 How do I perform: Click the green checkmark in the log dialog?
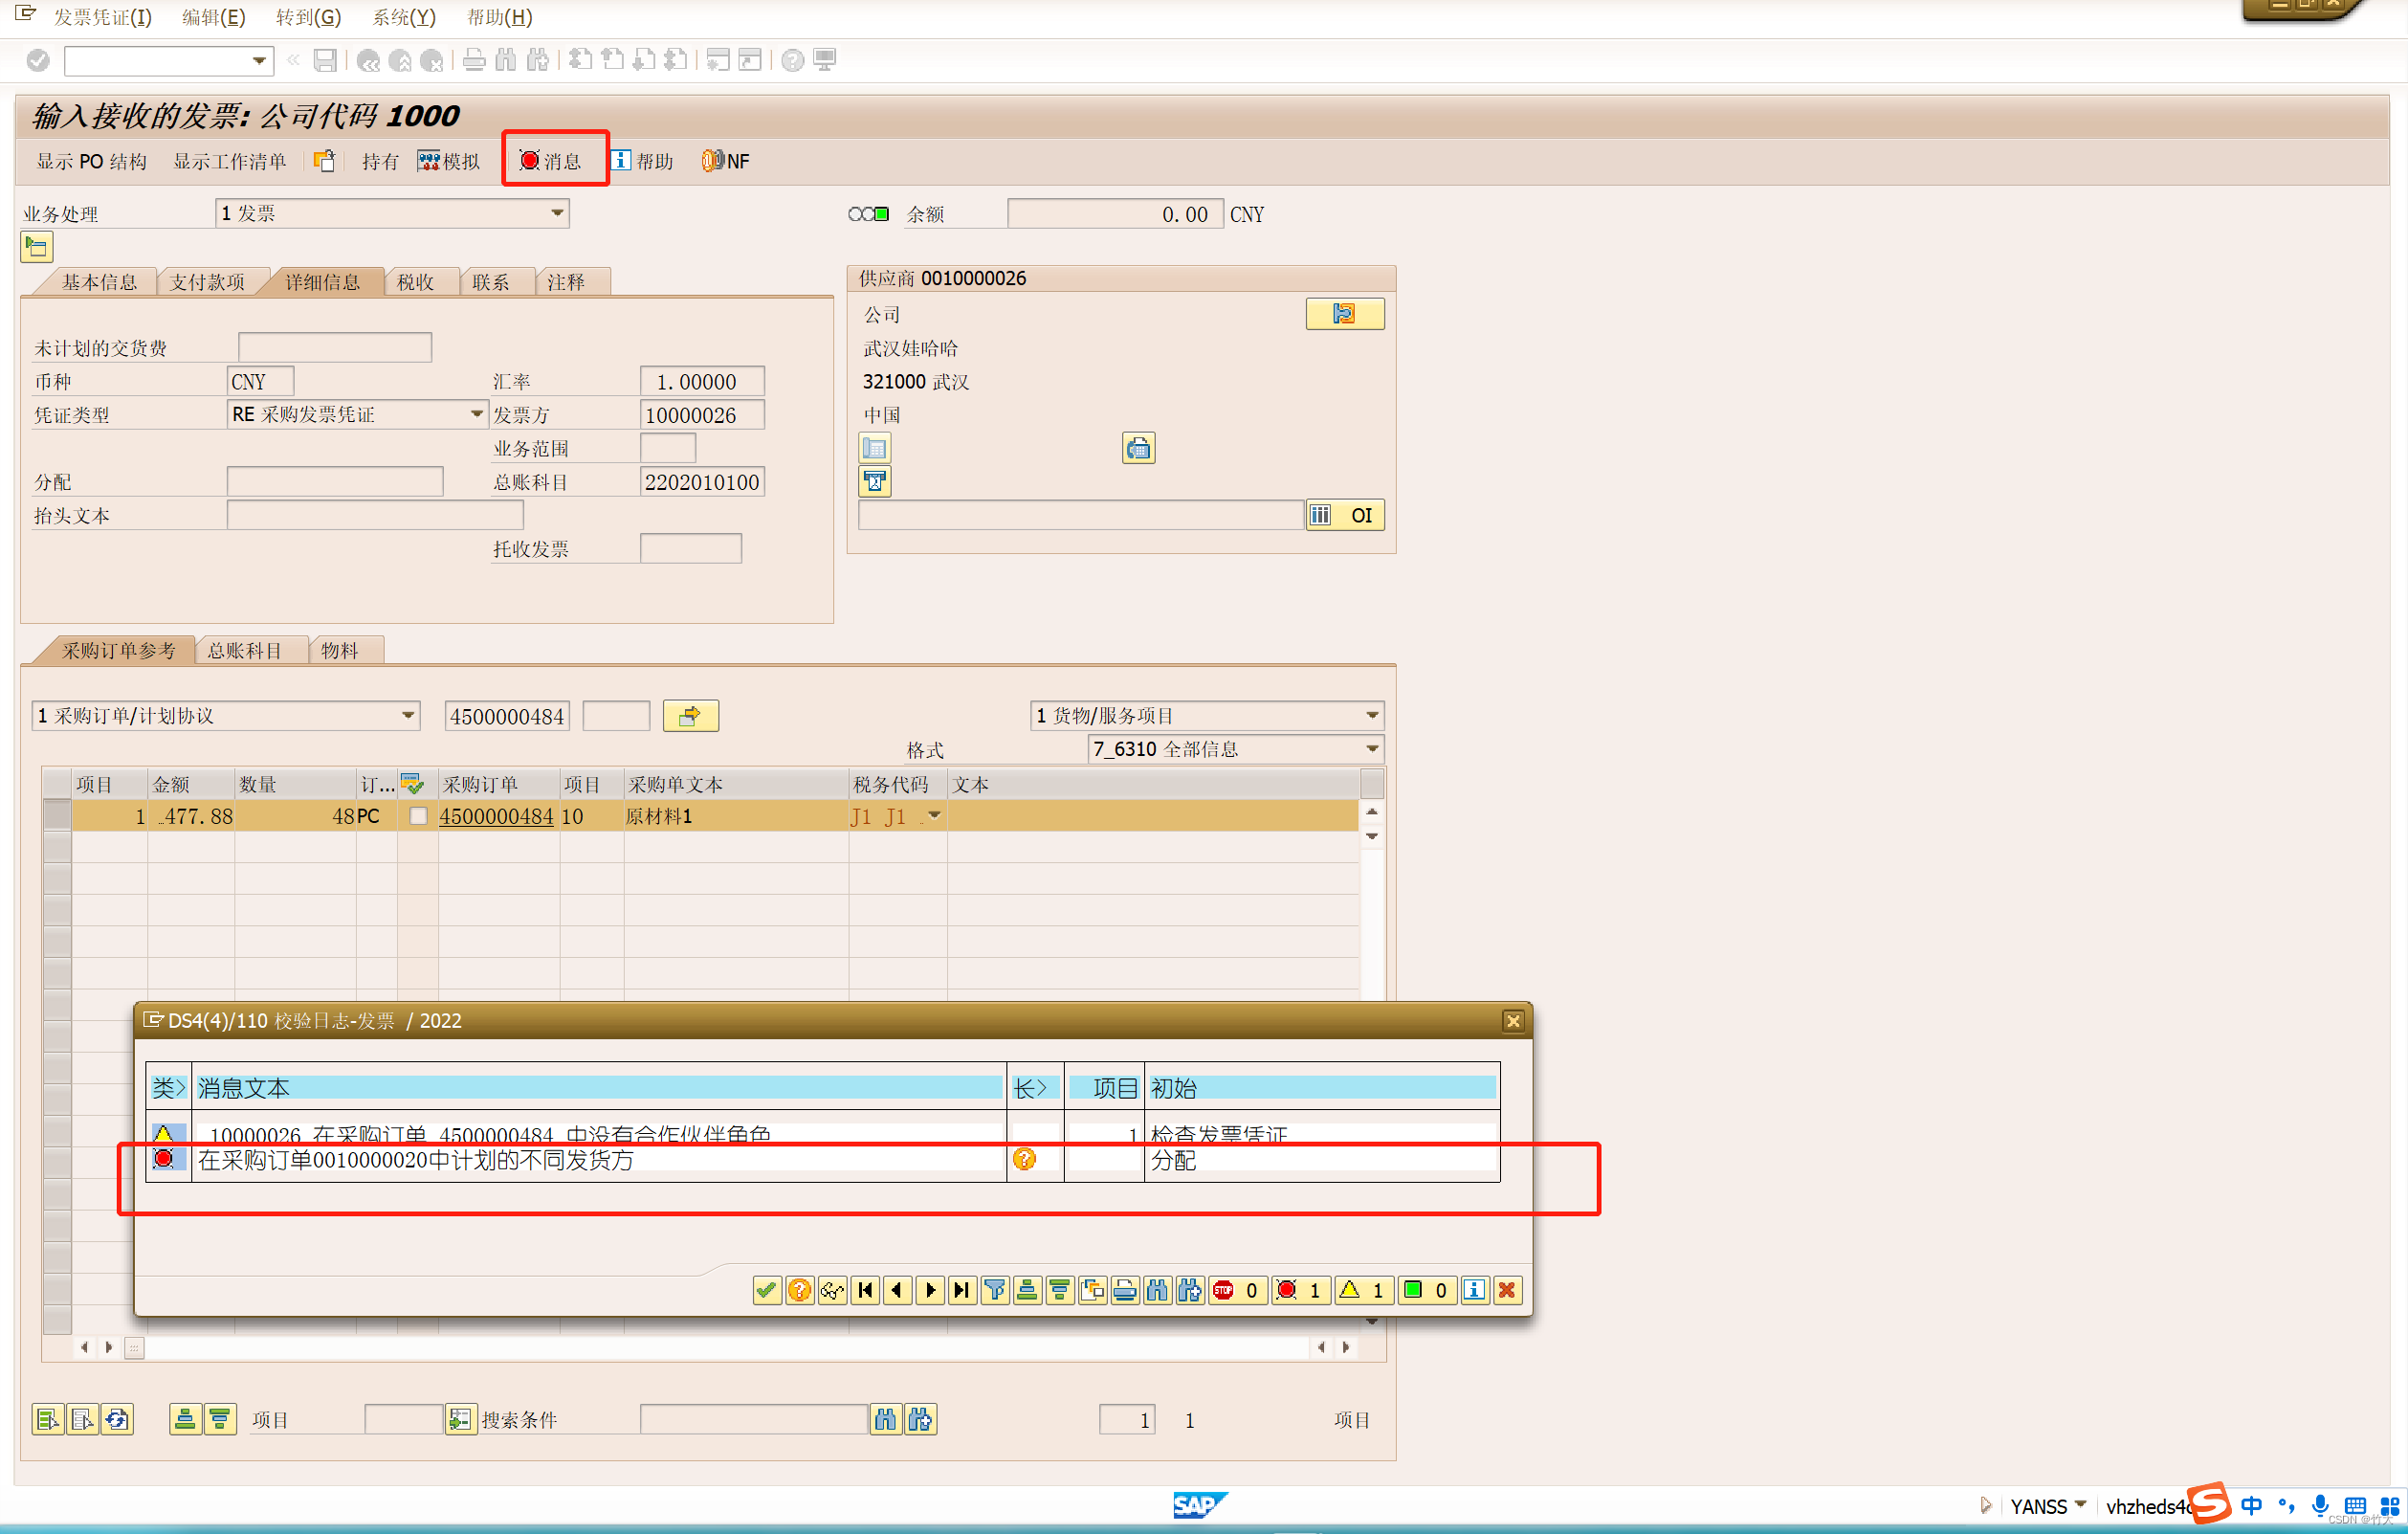pyautogui.click(x=766, y=1290)
